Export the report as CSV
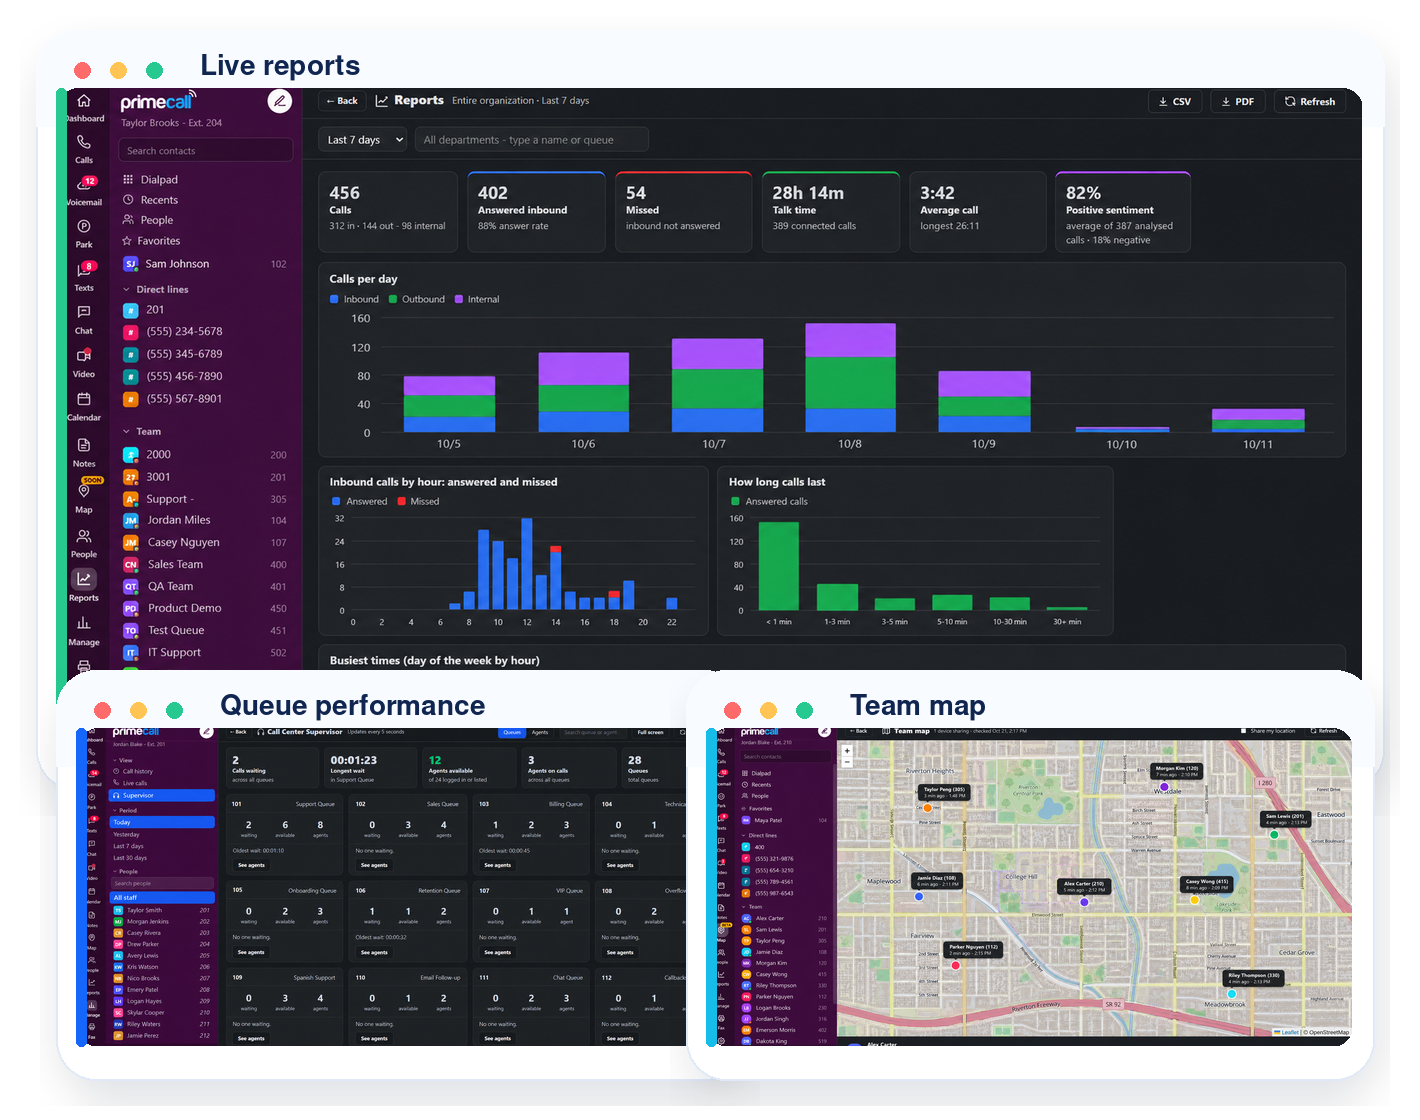Viewport: 1420px width, 1120px height. tap(1175, 101)
